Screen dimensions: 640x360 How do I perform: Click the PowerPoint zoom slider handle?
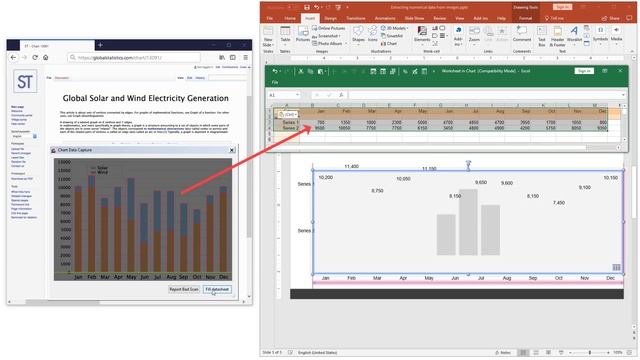[x=589, y=352]
